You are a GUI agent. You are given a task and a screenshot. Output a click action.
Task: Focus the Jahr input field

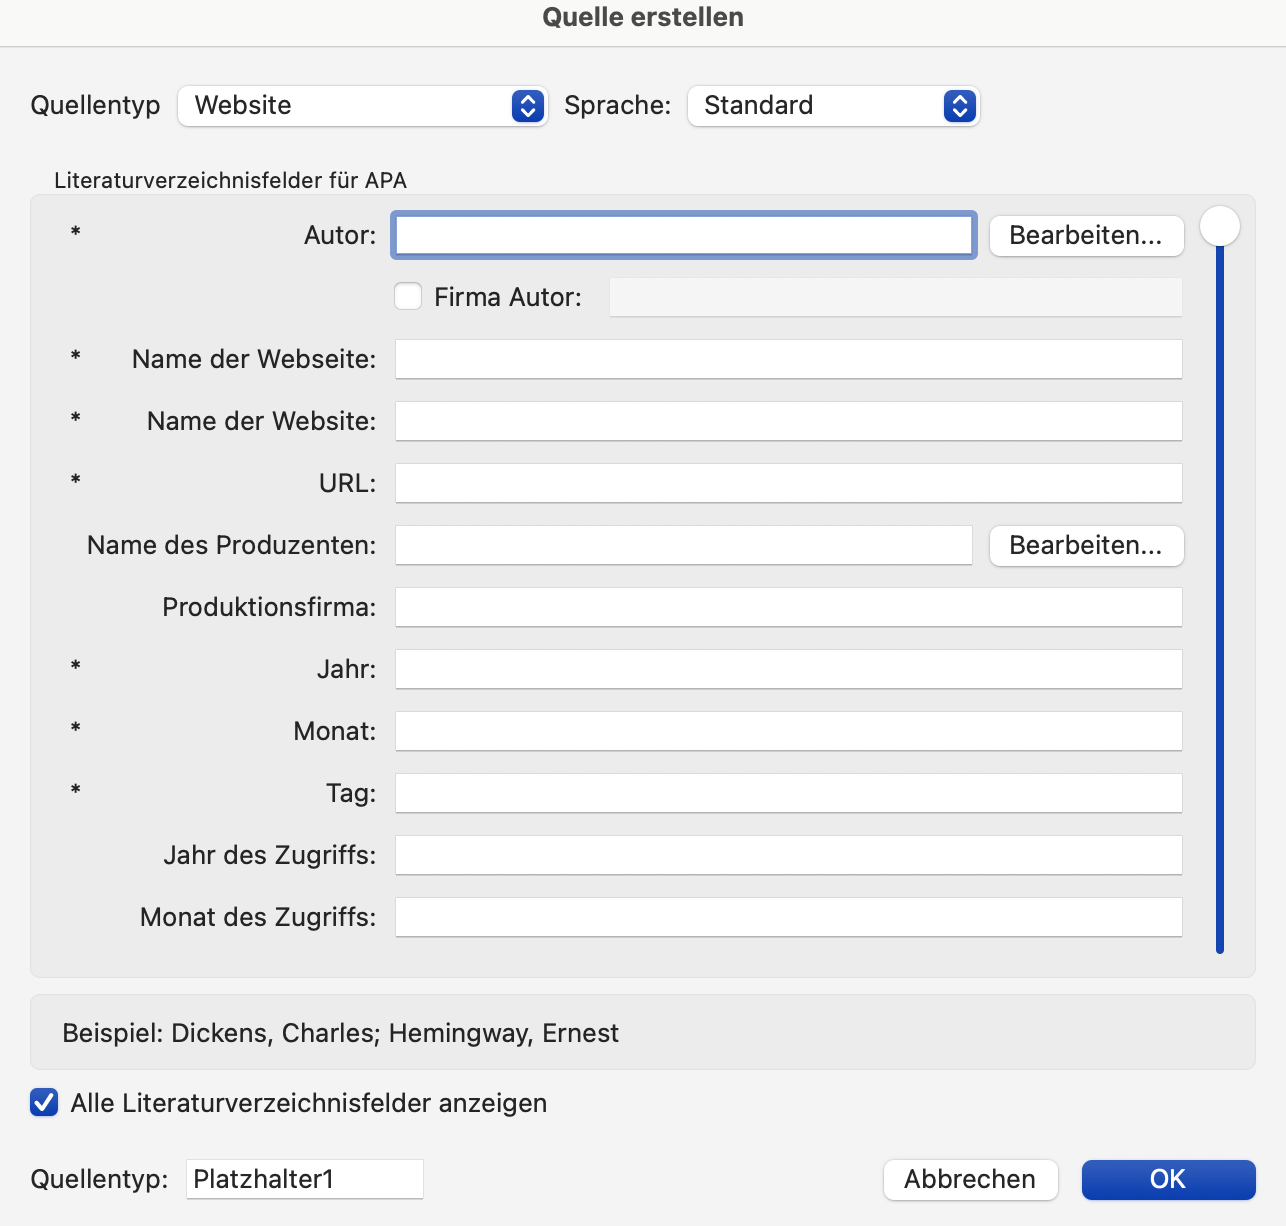pos(788,669)
